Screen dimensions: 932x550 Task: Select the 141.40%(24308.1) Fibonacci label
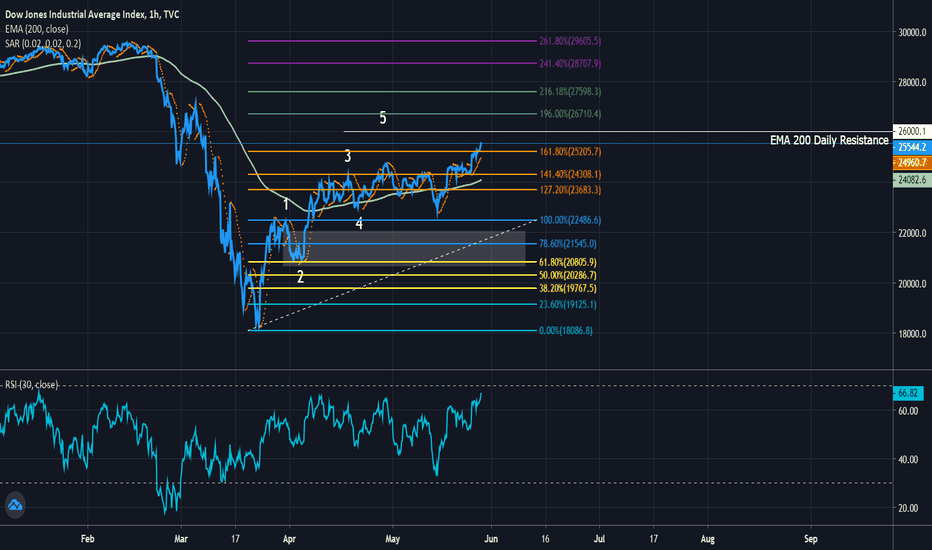pyautogui.click(x=570, y=174)
